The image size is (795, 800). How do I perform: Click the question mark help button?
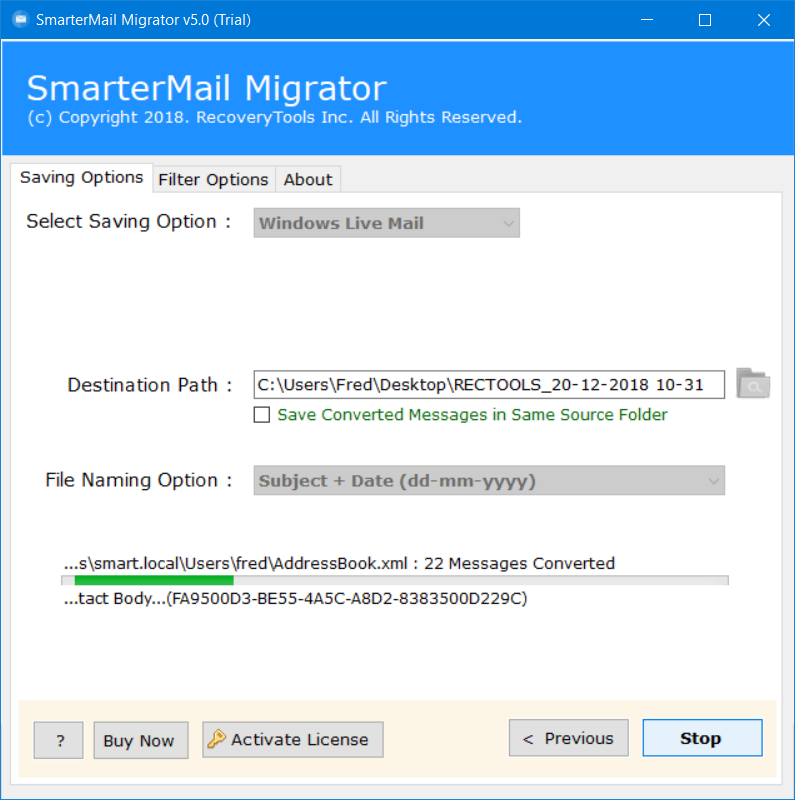[59, 740]
